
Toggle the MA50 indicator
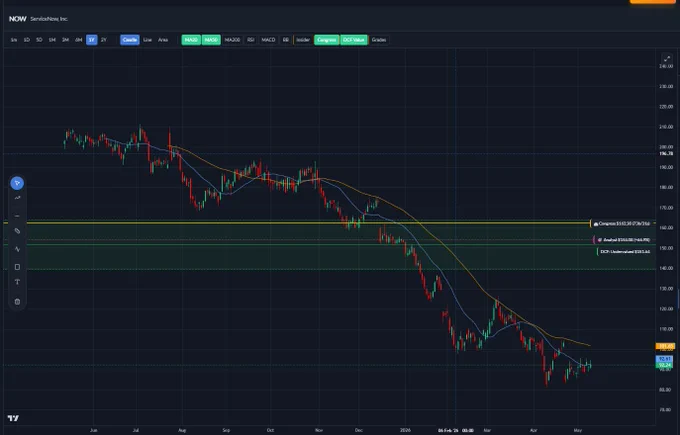211,40
